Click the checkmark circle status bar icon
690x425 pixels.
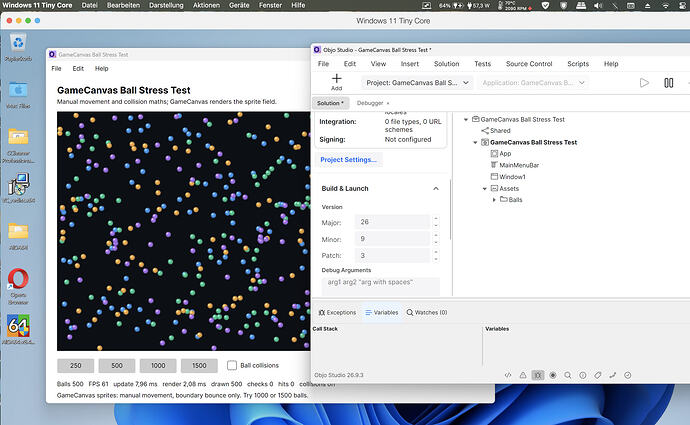(628, 375)
